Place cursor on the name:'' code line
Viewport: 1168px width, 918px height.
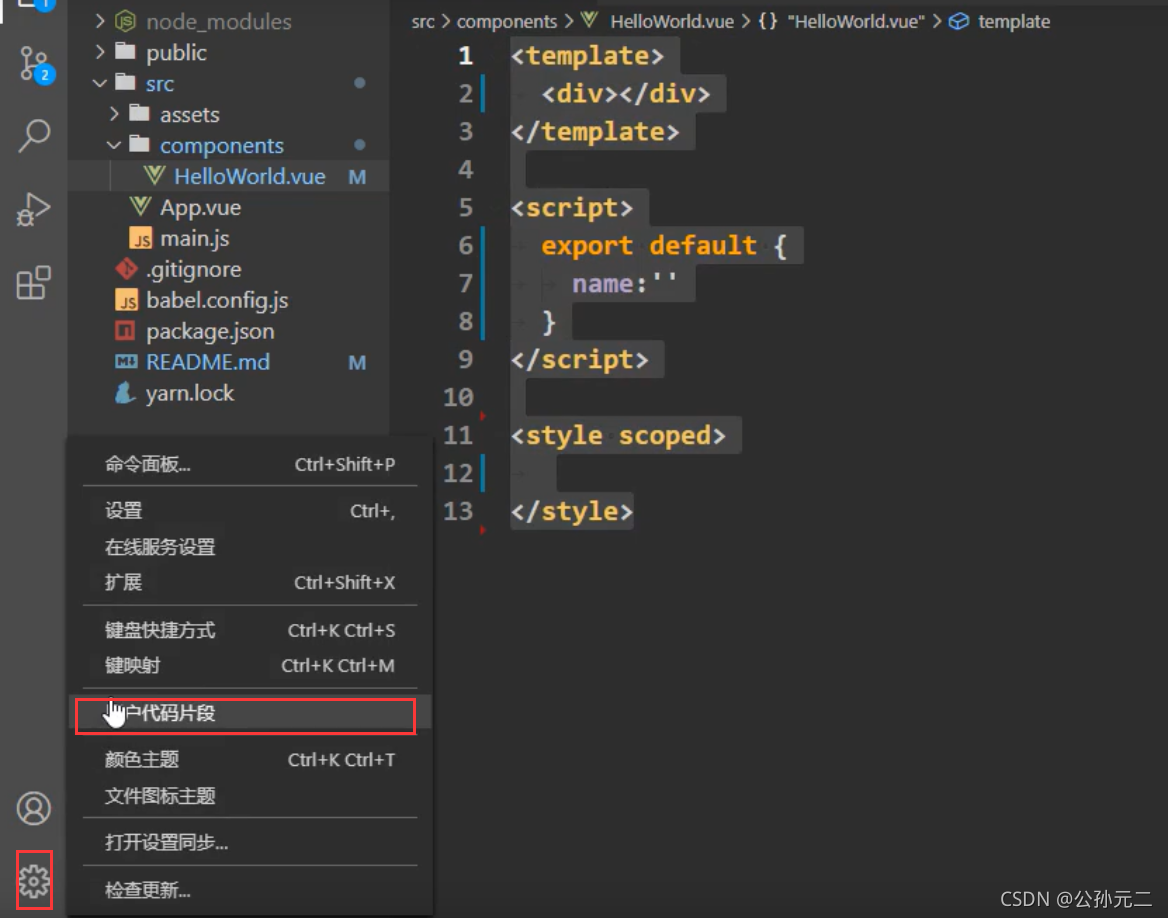[624, 284]
